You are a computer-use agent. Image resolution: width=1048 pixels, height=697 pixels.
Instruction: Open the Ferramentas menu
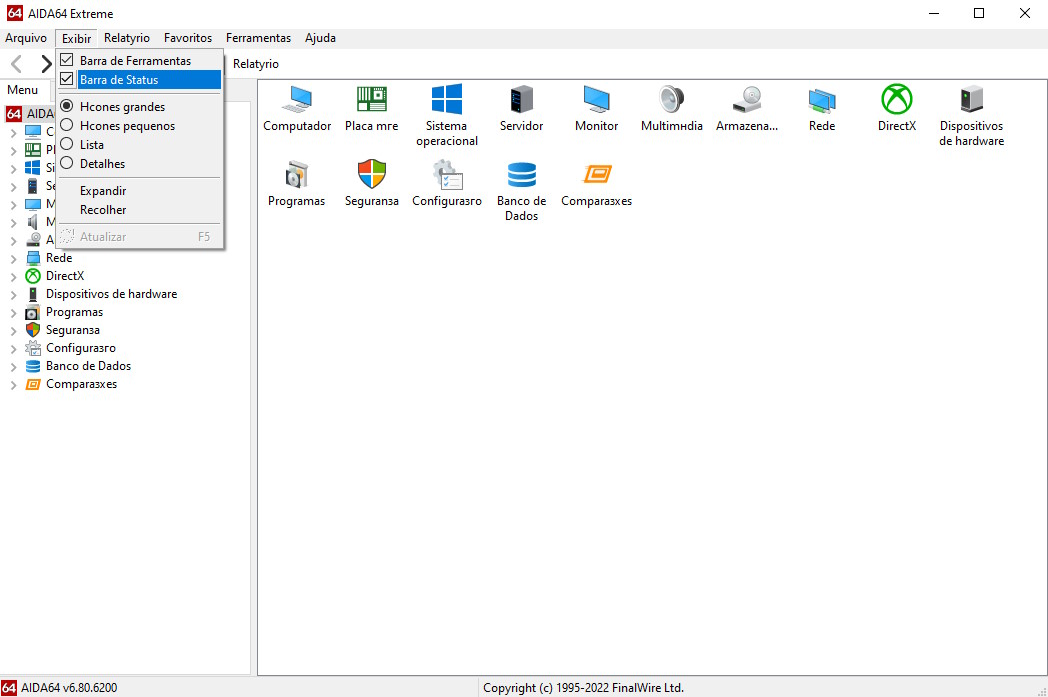[x=259, y=38]
